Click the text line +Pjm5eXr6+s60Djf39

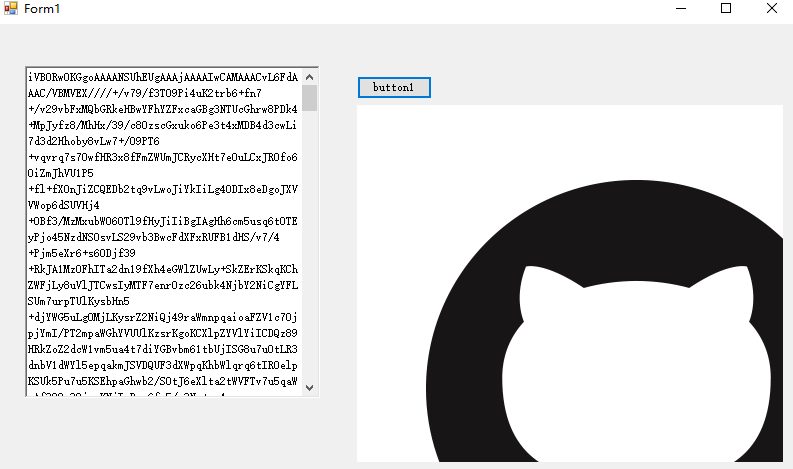82,253
